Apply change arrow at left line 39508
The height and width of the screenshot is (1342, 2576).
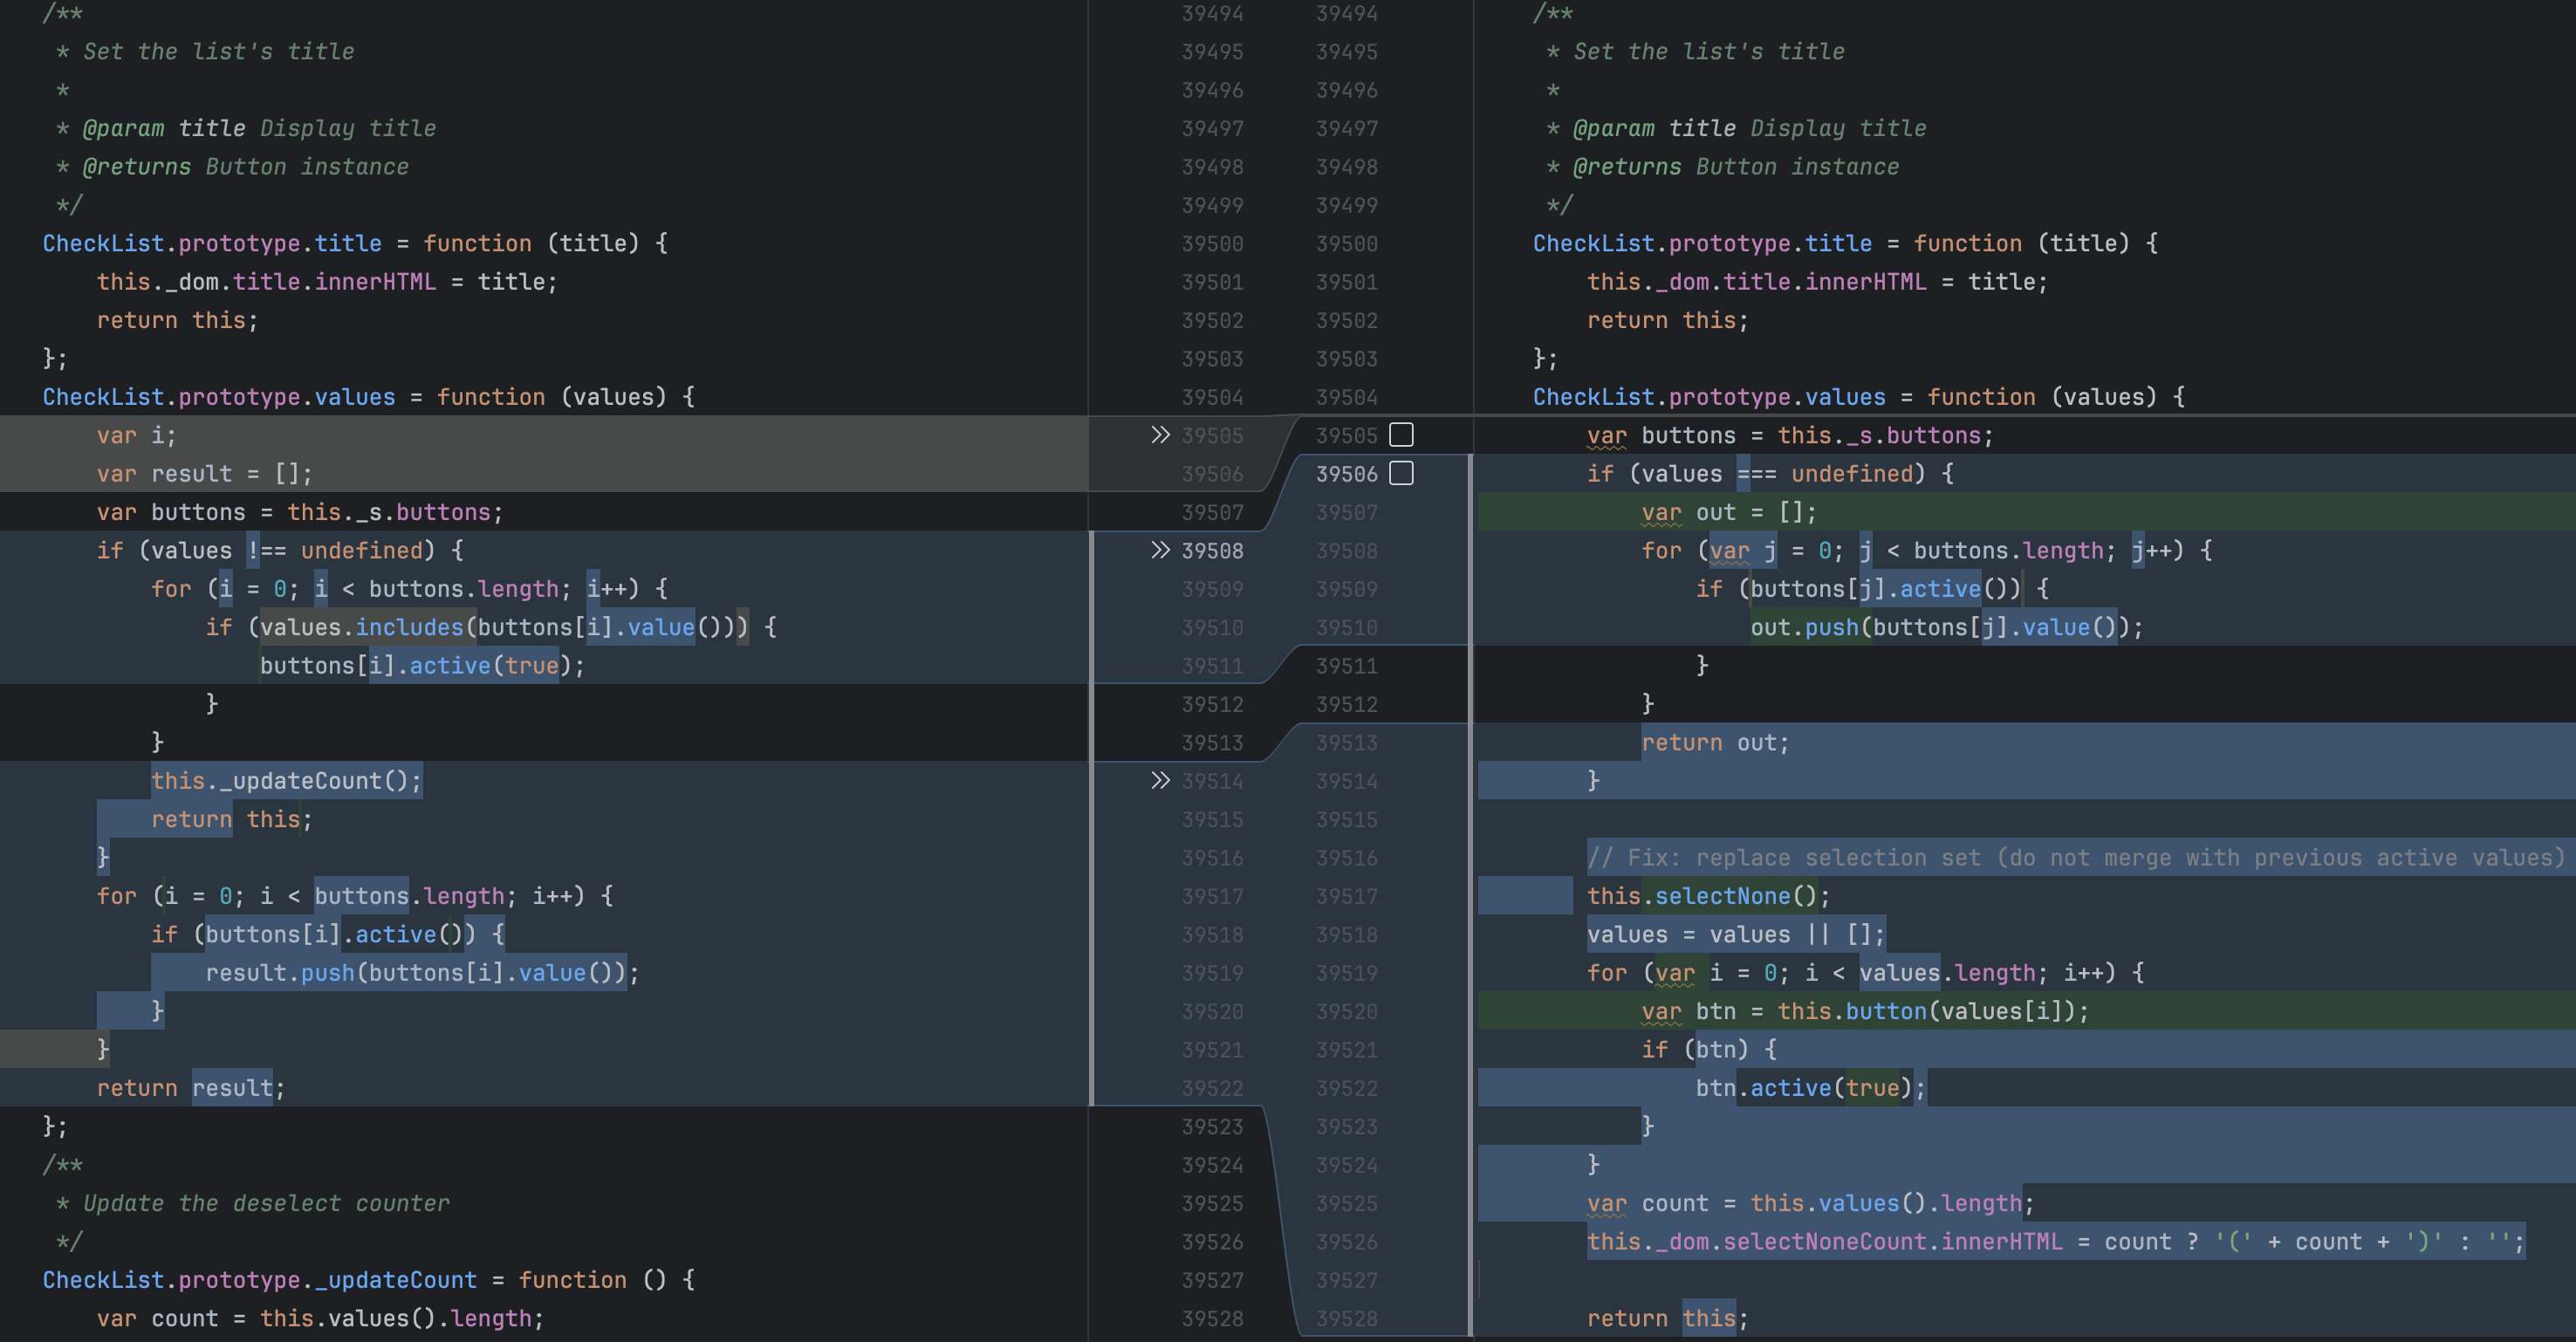[x=1159, y=550]
